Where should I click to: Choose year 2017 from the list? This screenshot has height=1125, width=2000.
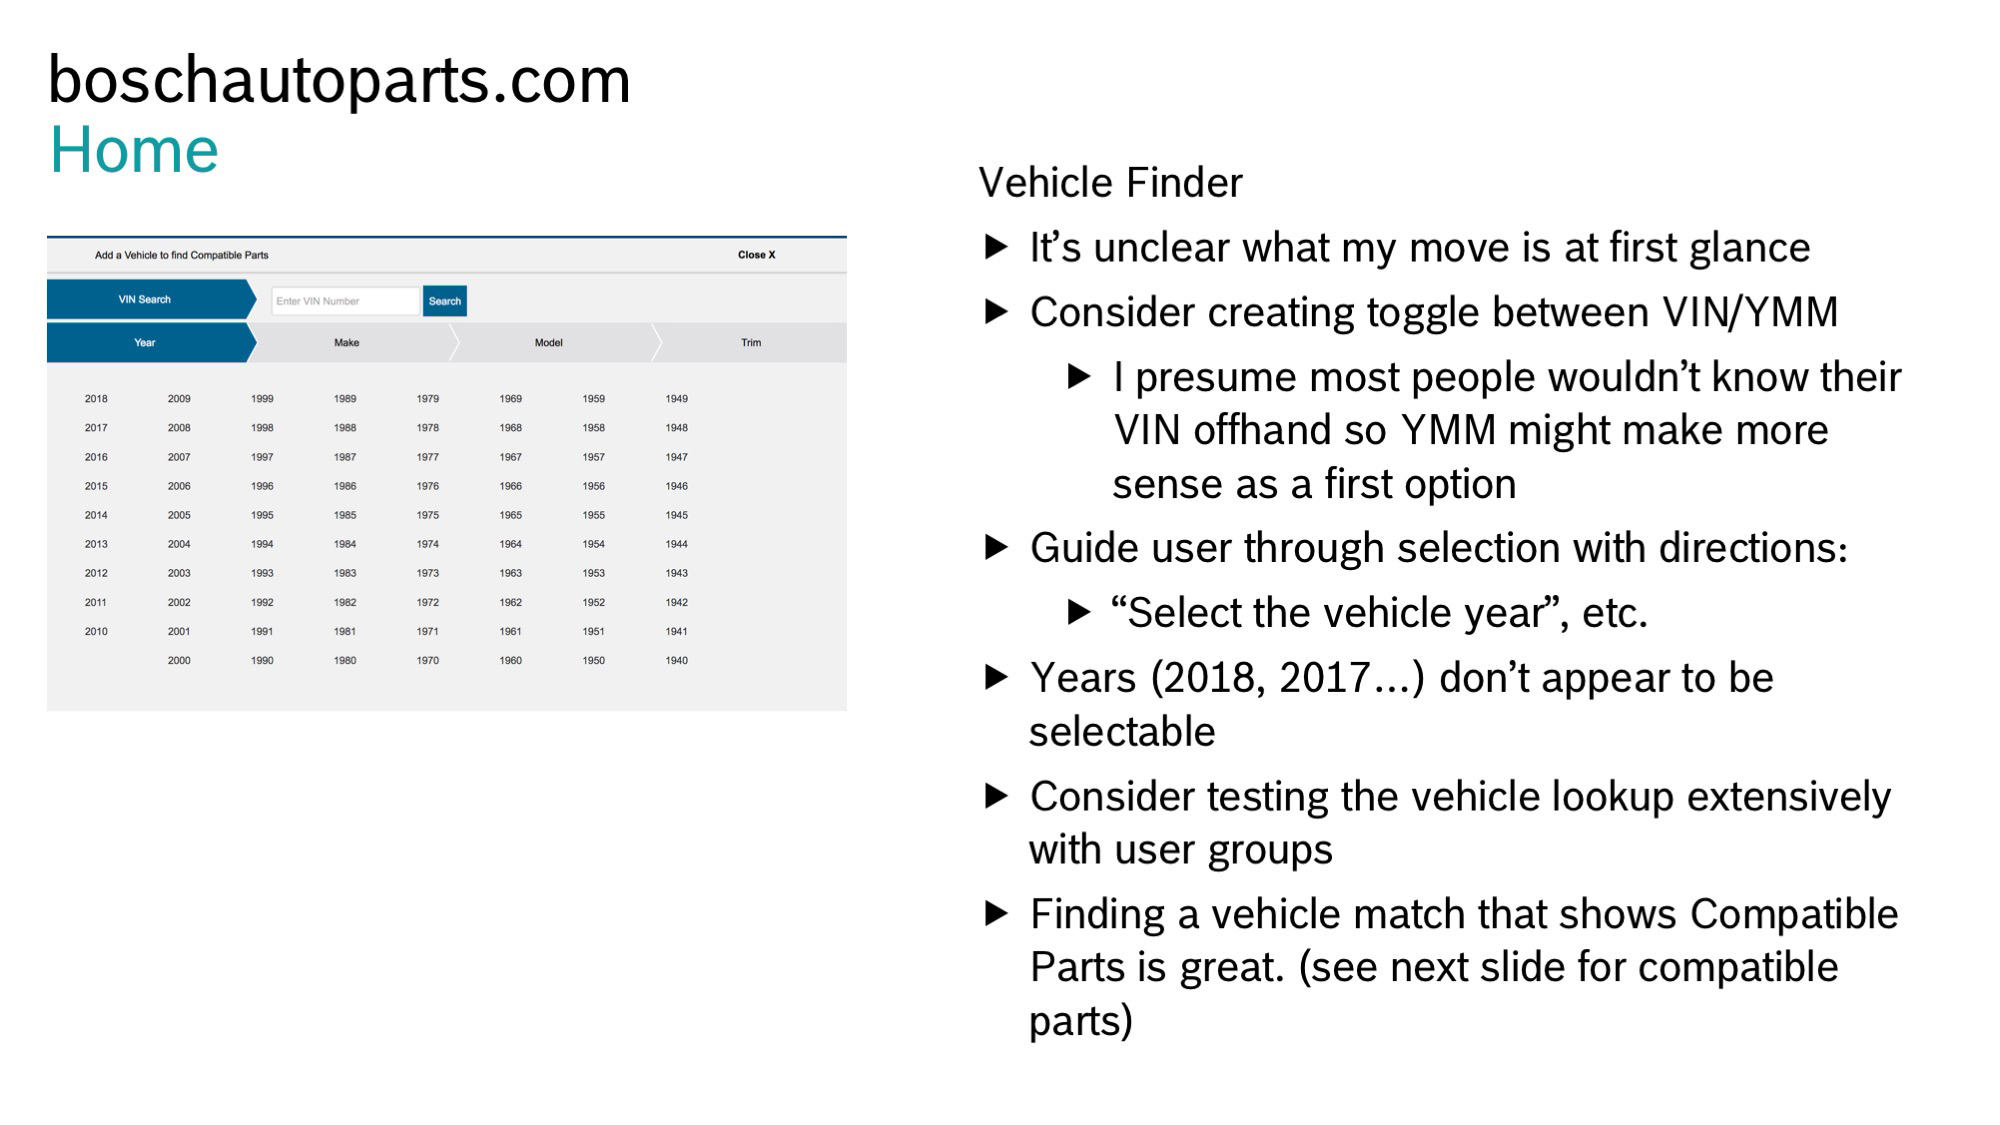pyautogui.click(x=96, y=428)
